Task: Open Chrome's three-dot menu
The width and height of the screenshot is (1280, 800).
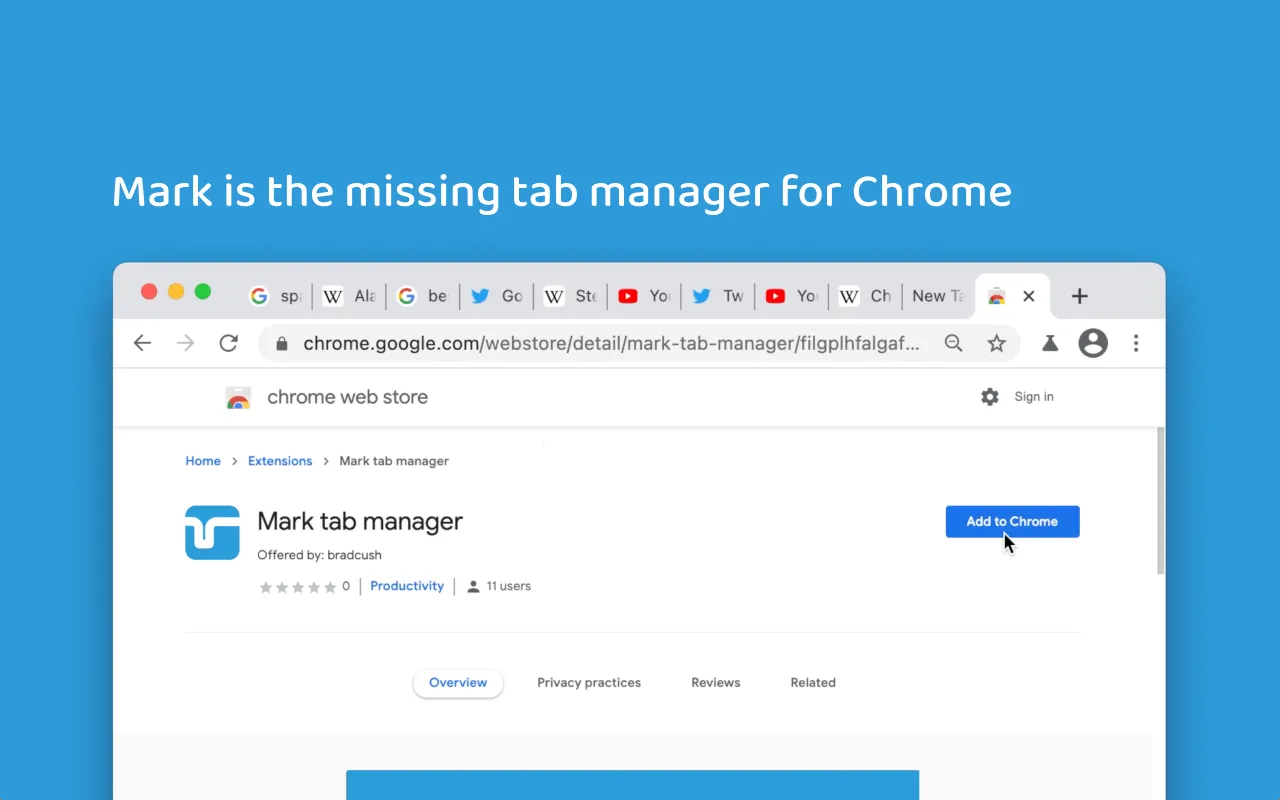Action: pyautogui.click(x=1136, y=343)
